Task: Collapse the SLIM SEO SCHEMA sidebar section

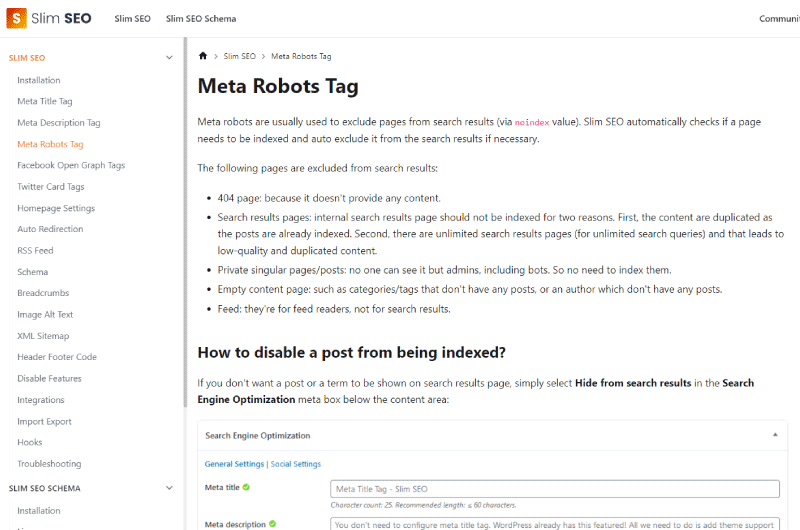Action: click(169, 488)
